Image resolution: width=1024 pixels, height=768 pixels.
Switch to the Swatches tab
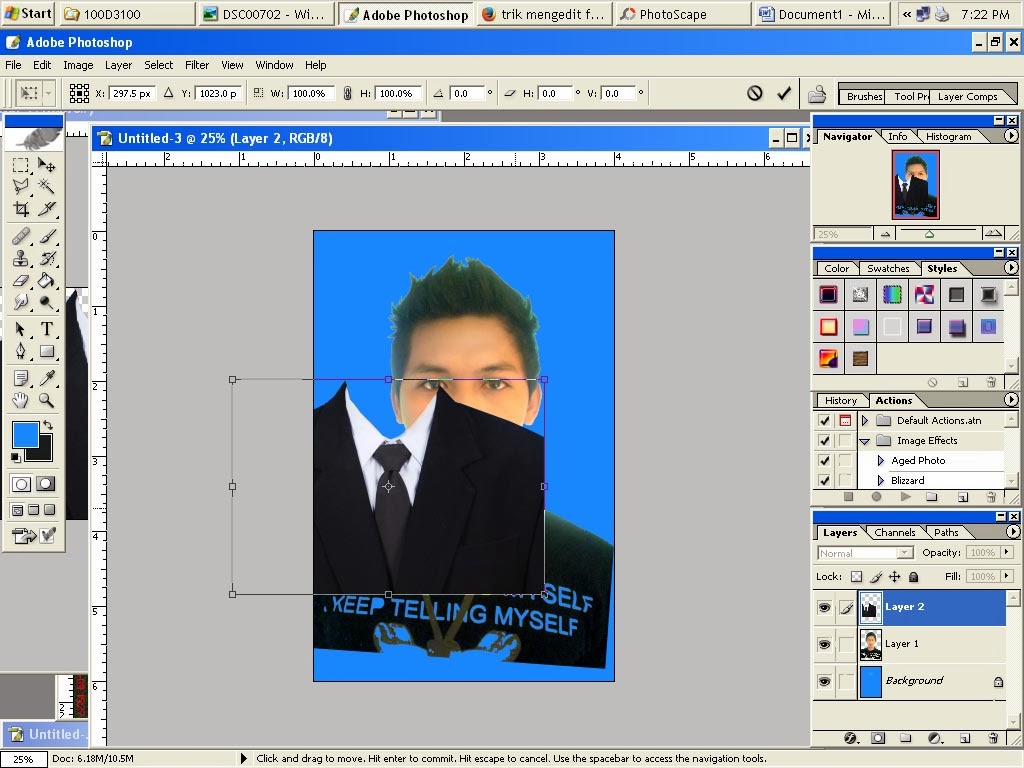click(x=888, y=268)
